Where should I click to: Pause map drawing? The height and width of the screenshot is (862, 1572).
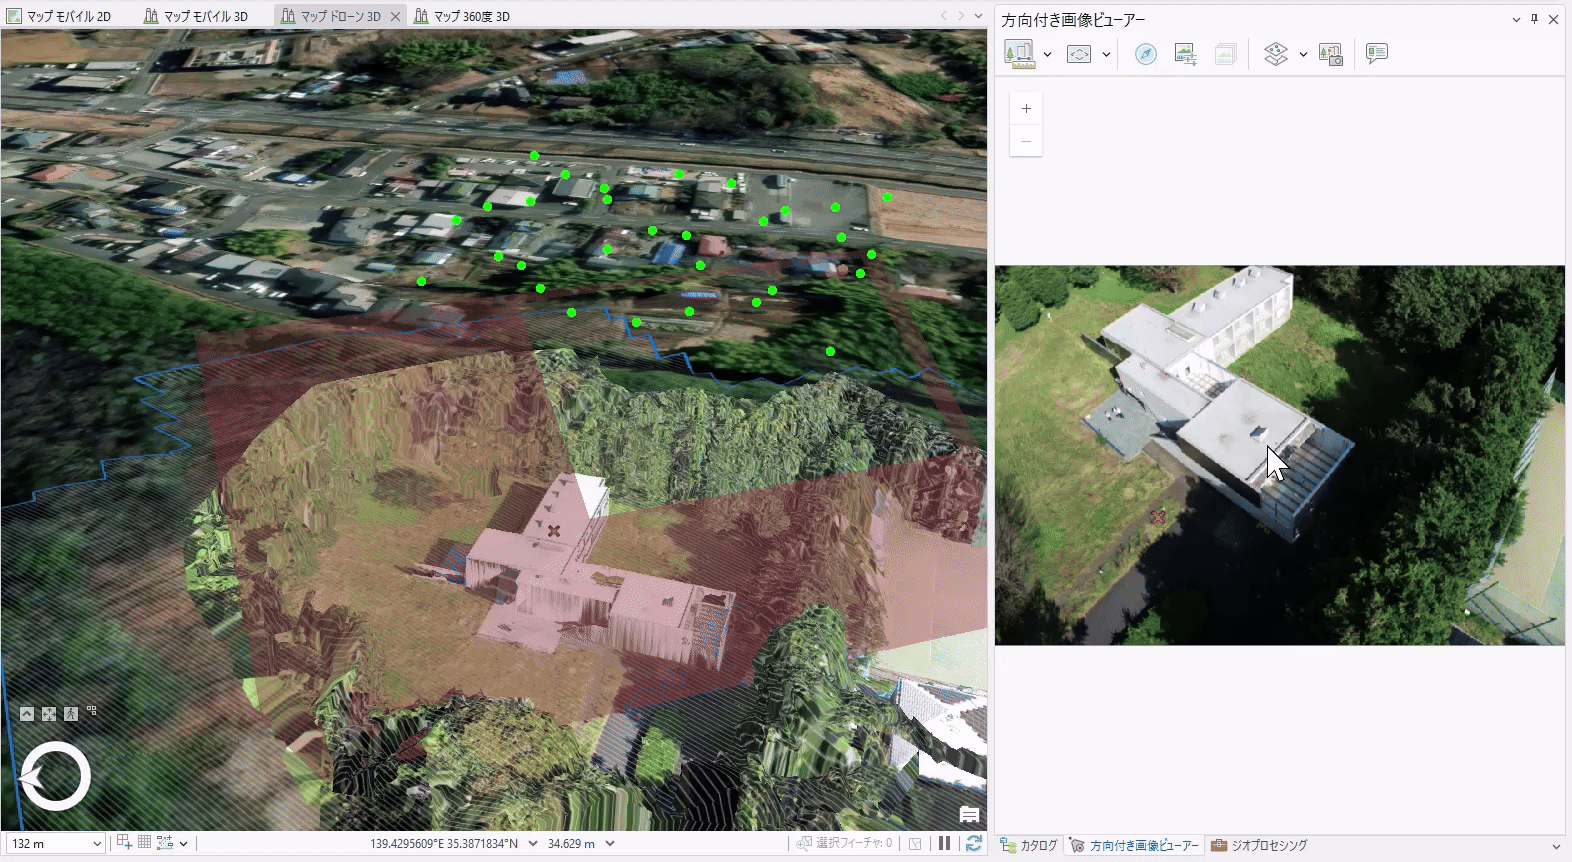(944, 844)
